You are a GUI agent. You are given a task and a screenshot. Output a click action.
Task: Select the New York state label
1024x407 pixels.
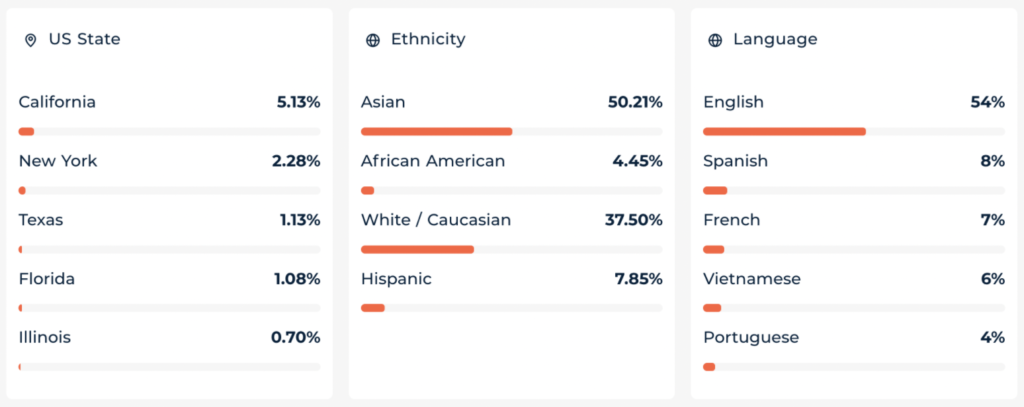58,161
